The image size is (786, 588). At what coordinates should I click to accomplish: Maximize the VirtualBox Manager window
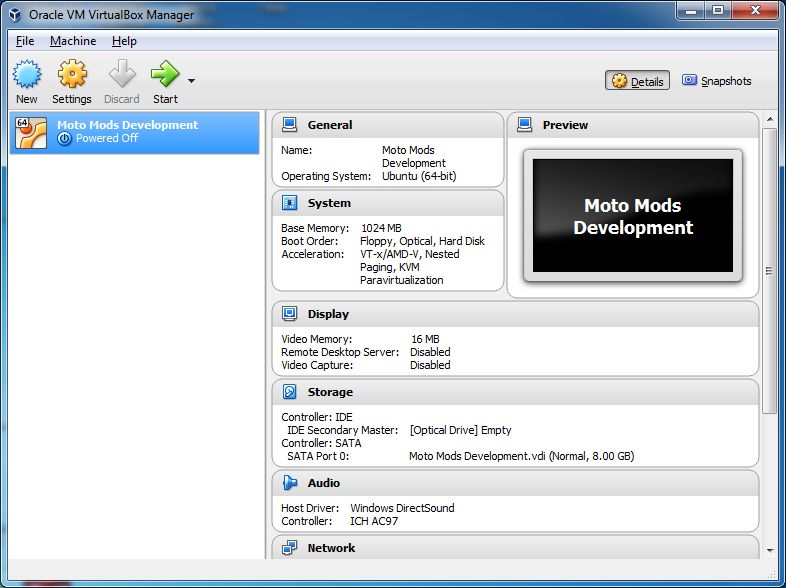(718, 11)
